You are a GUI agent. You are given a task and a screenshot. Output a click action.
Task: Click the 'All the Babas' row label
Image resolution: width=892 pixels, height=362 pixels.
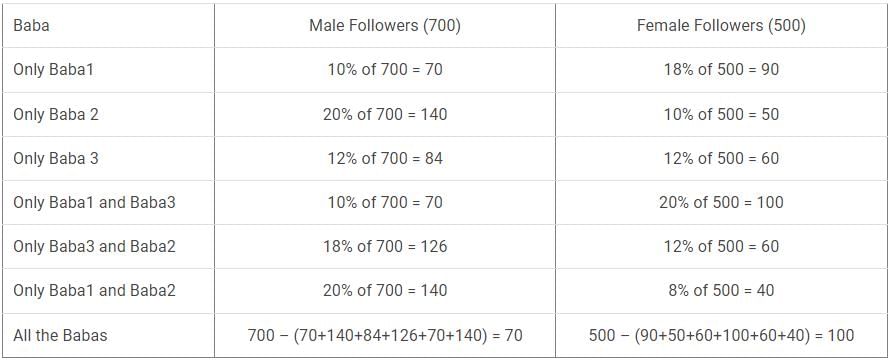point(60,335)
